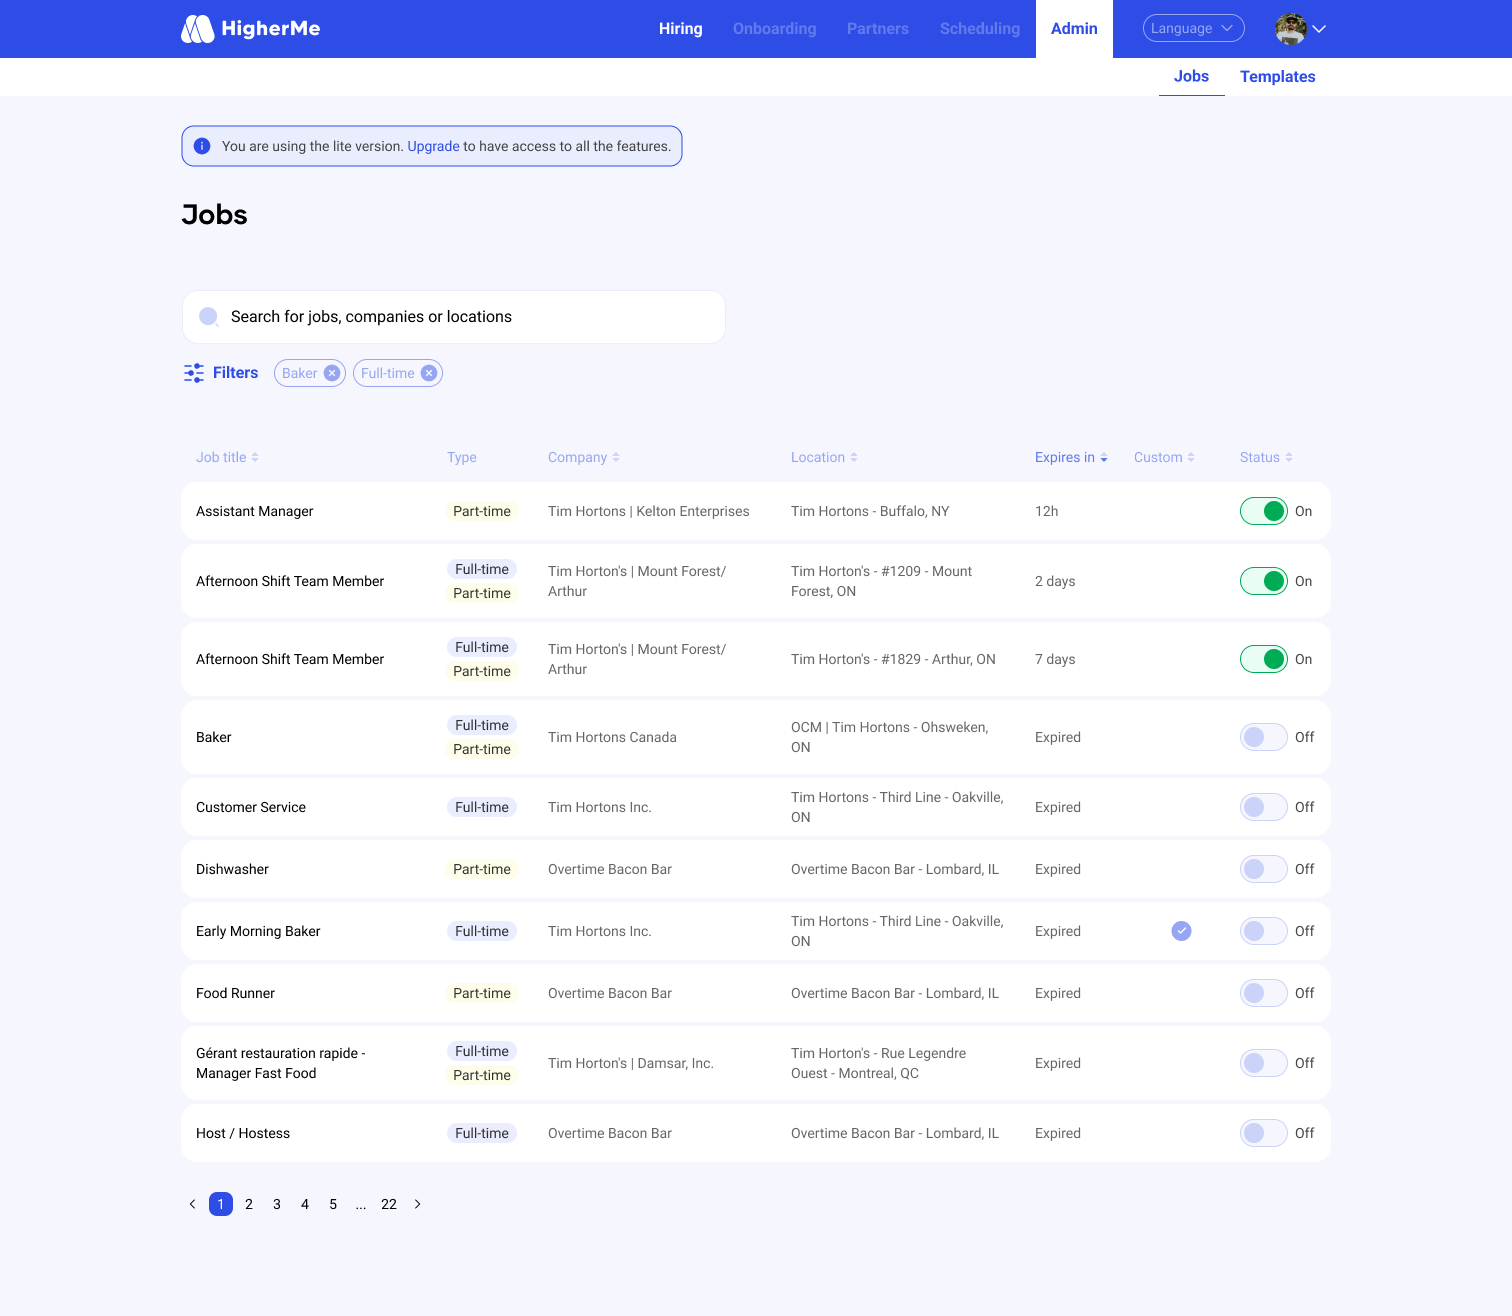Open the Baker job row
This screenshot has width=1512, height=1316.
tap(756, 737)
